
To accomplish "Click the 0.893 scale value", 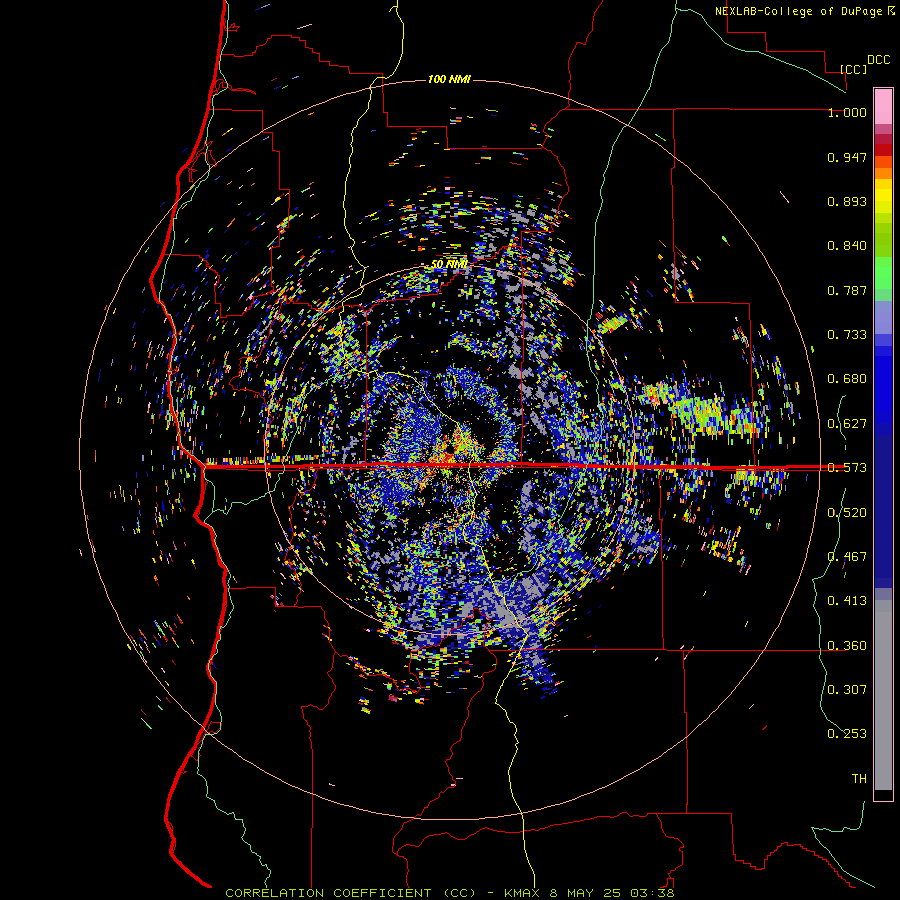I will pyautogui.click(x=847, y=201).
